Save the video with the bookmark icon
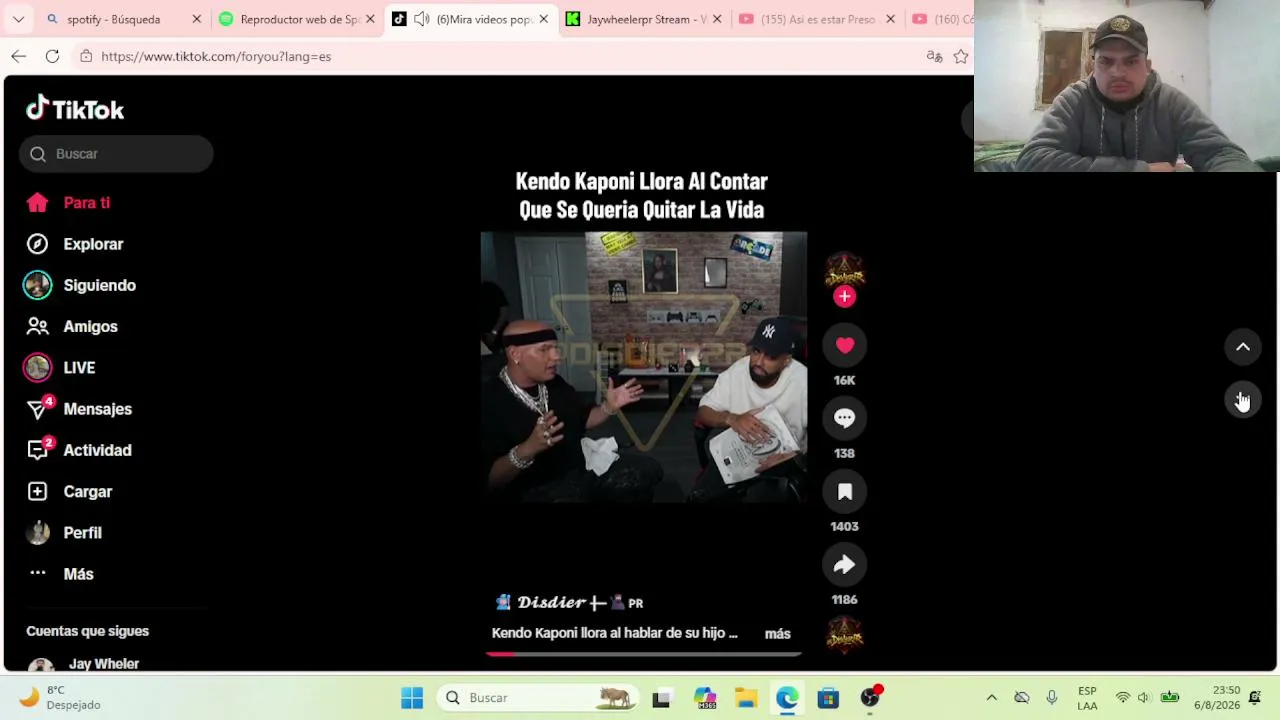The height and width of the screenshot is (720, 1280). [844, 491]
